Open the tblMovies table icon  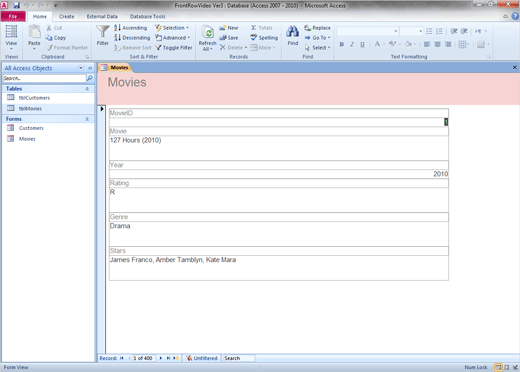pos(11,108)
